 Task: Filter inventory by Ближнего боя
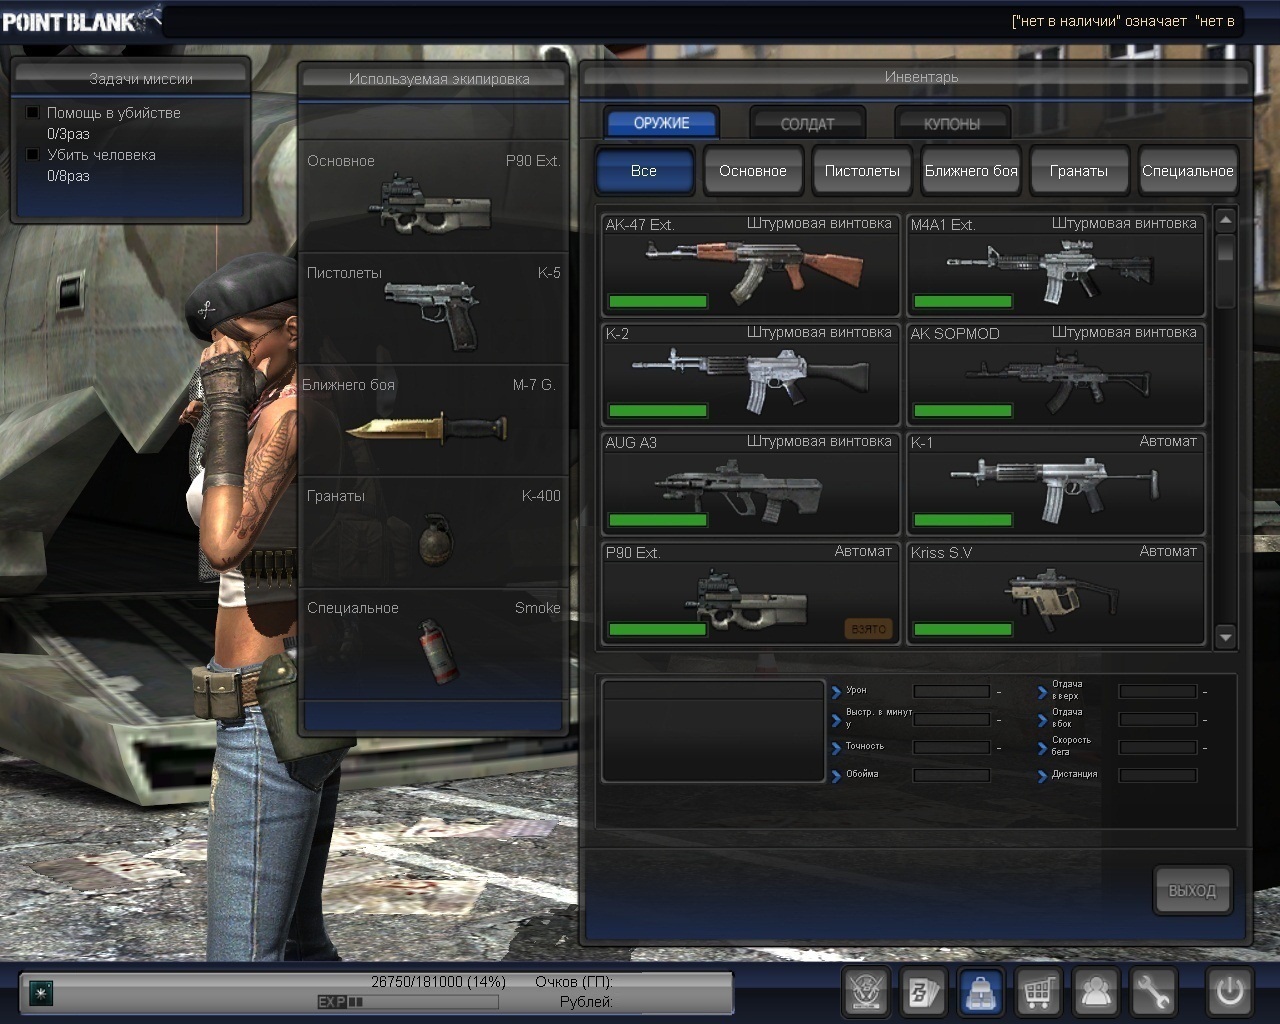tap(970, 170)
